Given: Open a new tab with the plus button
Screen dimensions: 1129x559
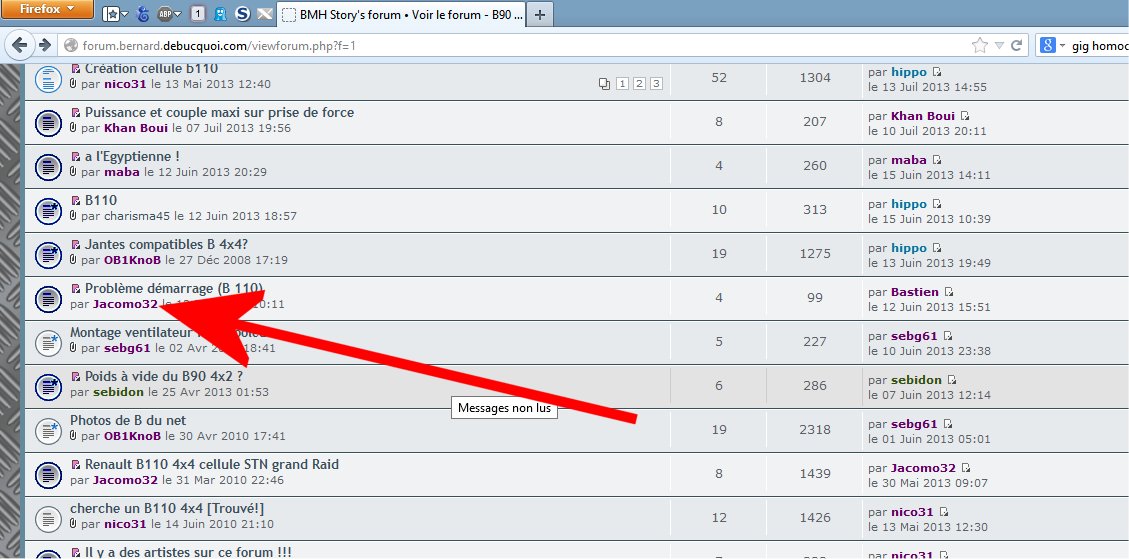Looking at the screenshot, I should click(540, 15).
